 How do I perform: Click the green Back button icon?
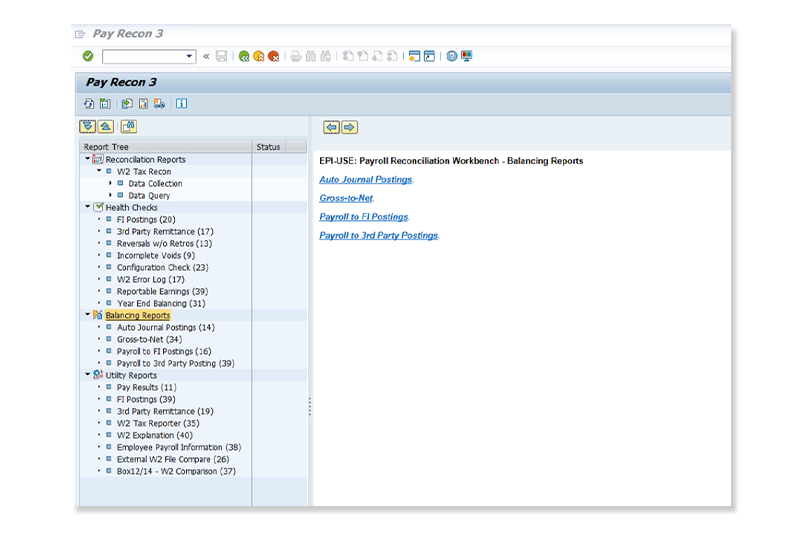244,56
